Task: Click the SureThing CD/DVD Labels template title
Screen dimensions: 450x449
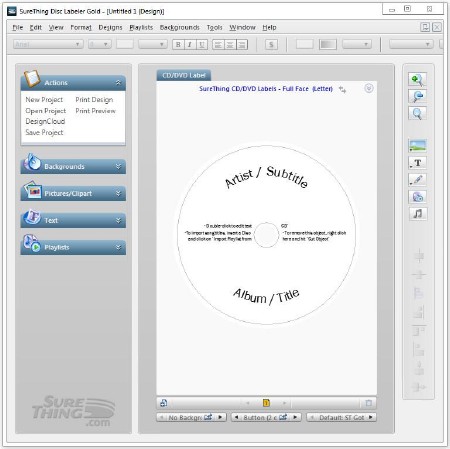Action: click(x=266, y=89)
